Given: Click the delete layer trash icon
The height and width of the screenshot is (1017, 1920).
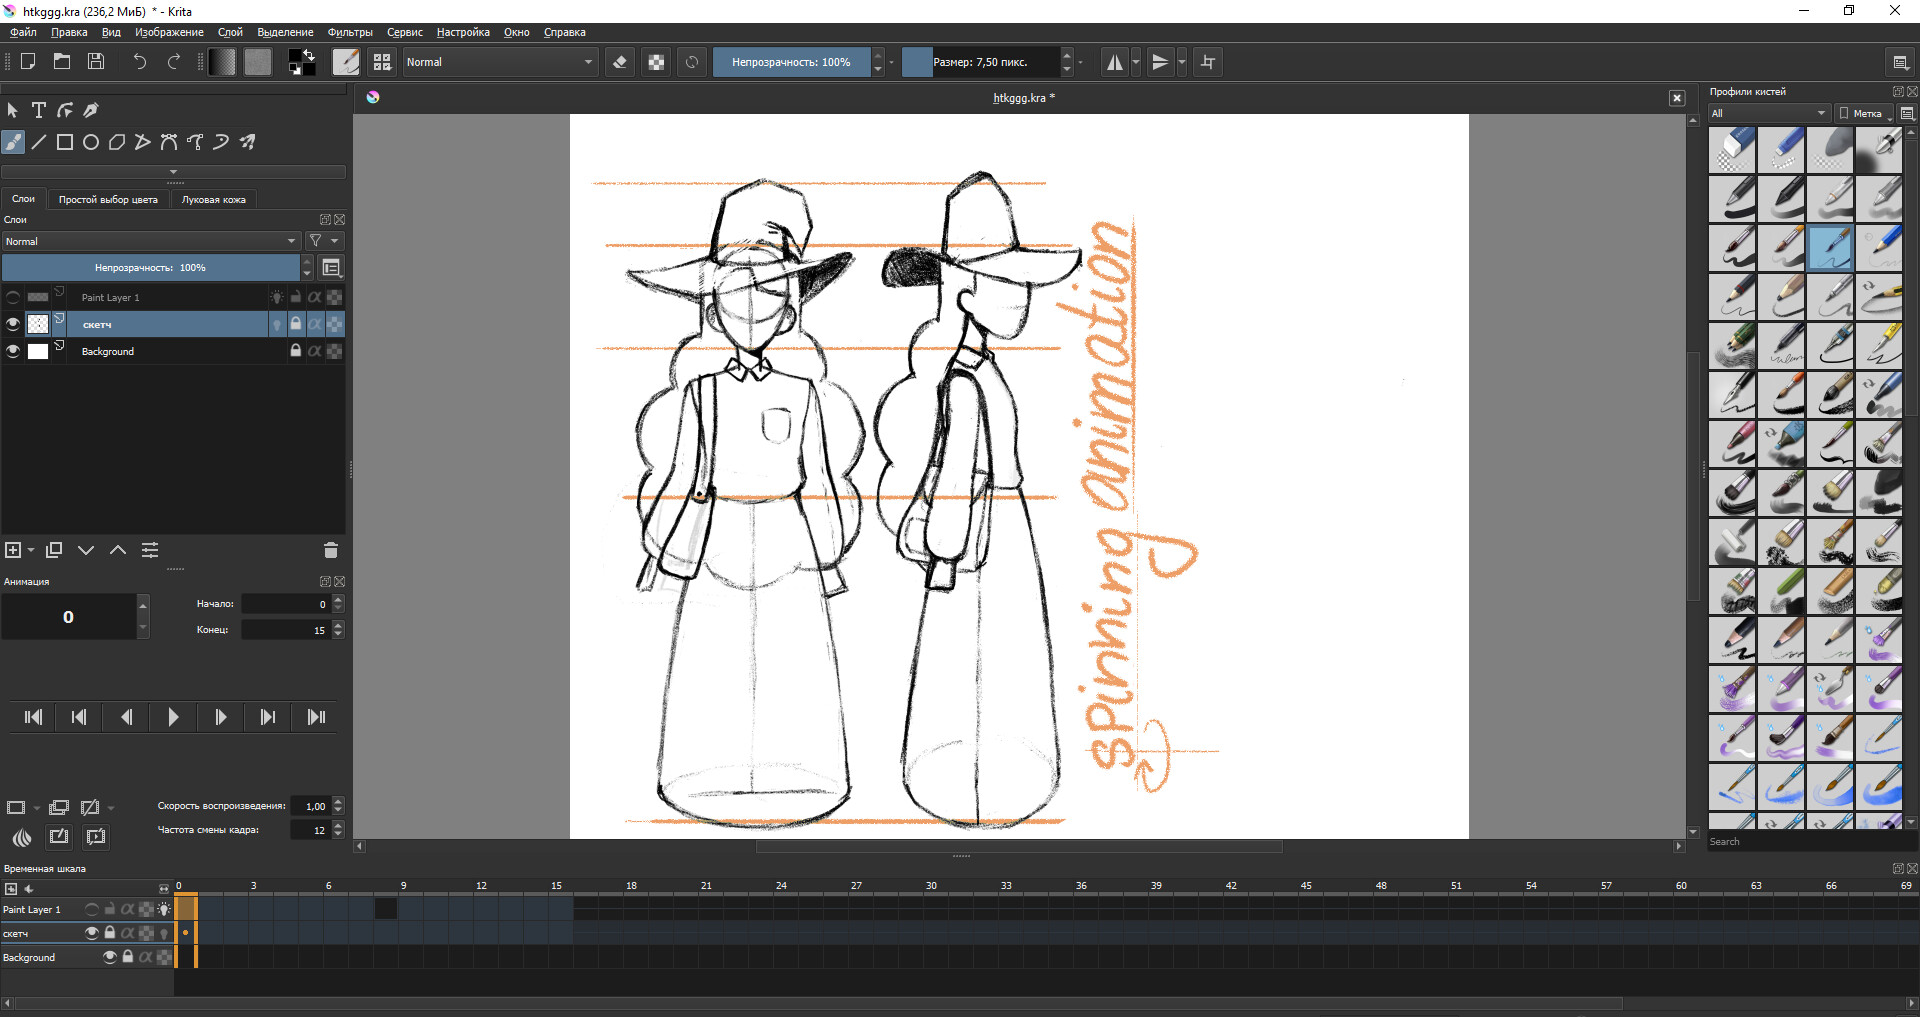Looking at the screenshot, I should pos(330,550).
